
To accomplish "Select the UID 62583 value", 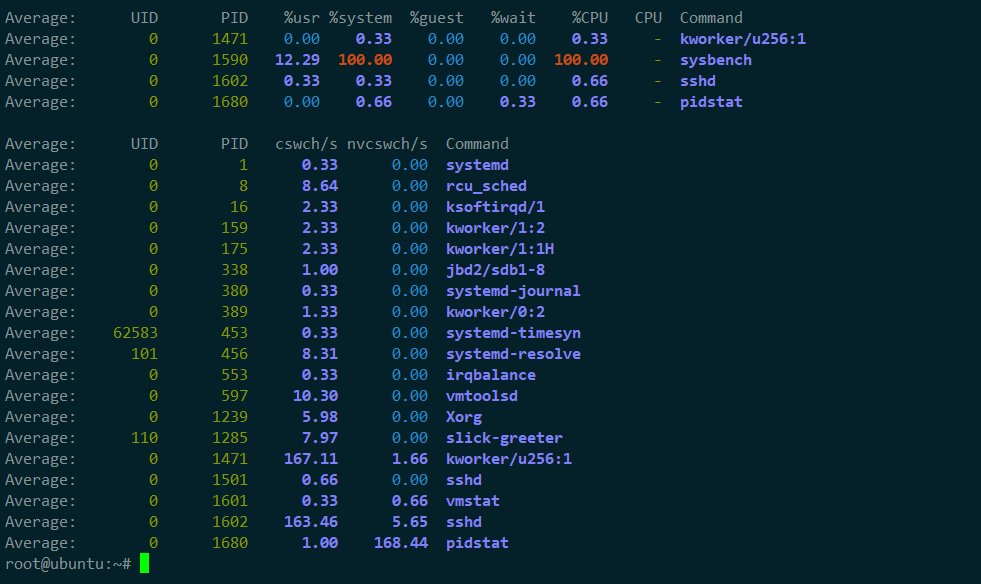I will pos(135,333).
